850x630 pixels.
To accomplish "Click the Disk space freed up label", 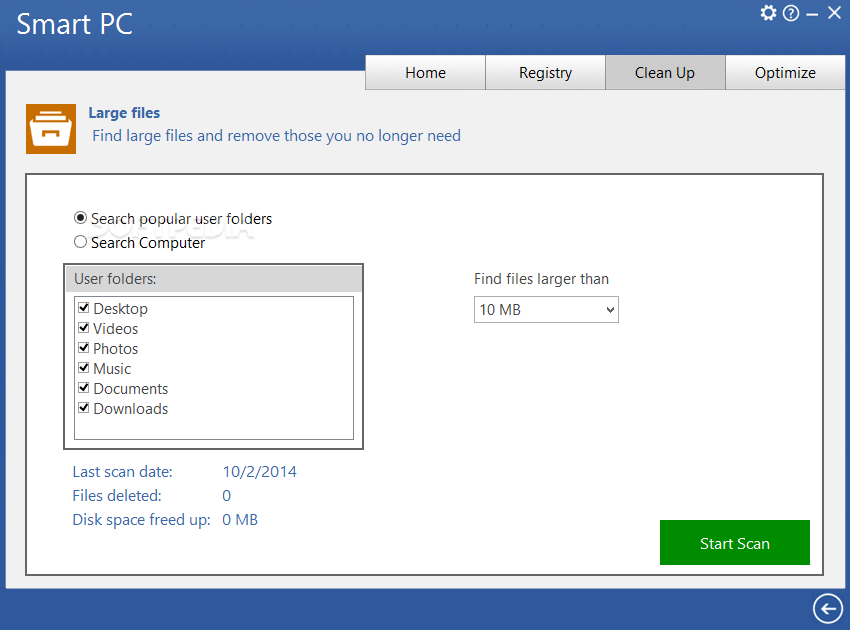I will tap(141, 519).
